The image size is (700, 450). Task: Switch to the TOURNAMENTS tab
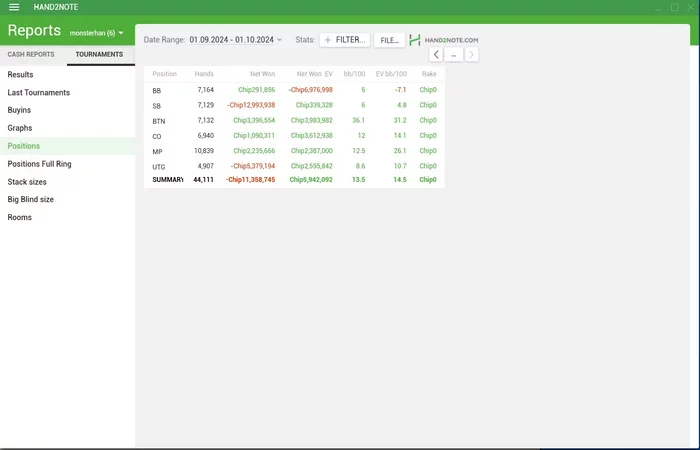[99, 54]
